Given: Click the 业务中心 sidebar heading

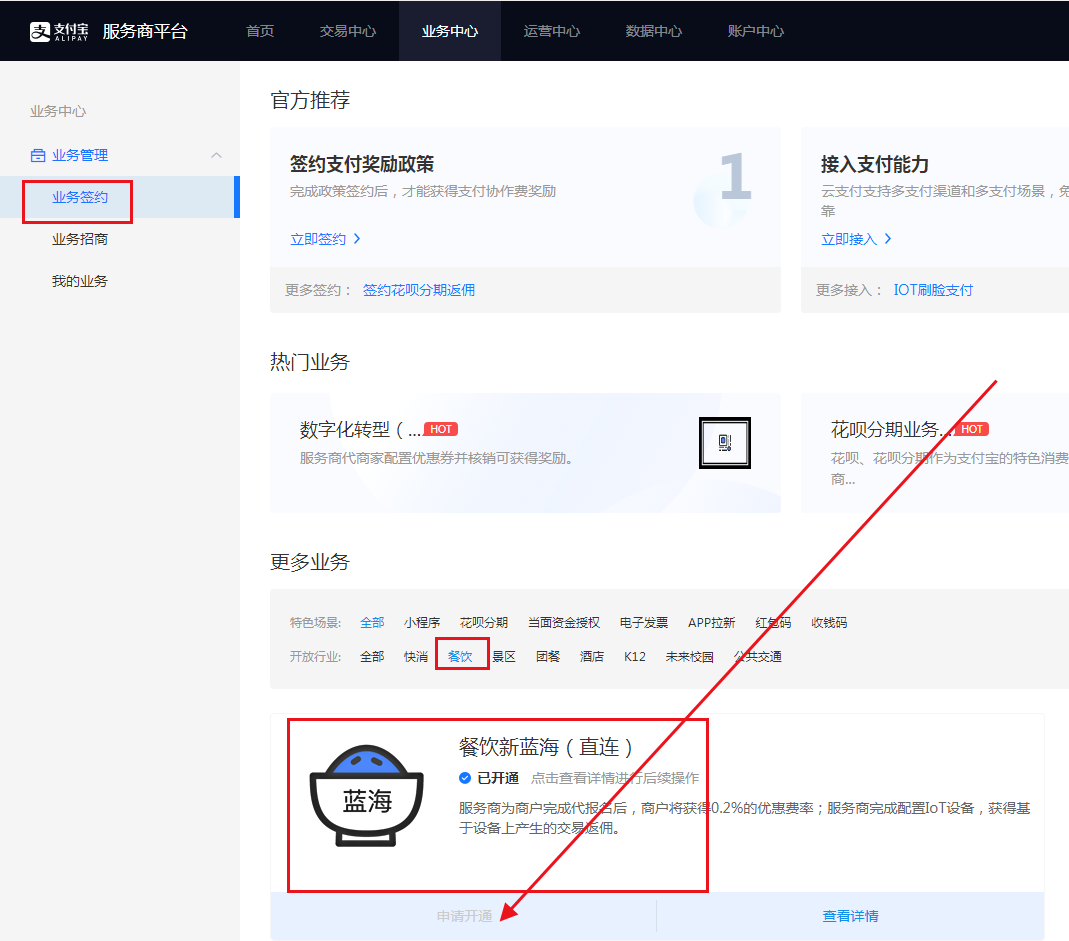Looking at the screenshot, I should 58,111.
